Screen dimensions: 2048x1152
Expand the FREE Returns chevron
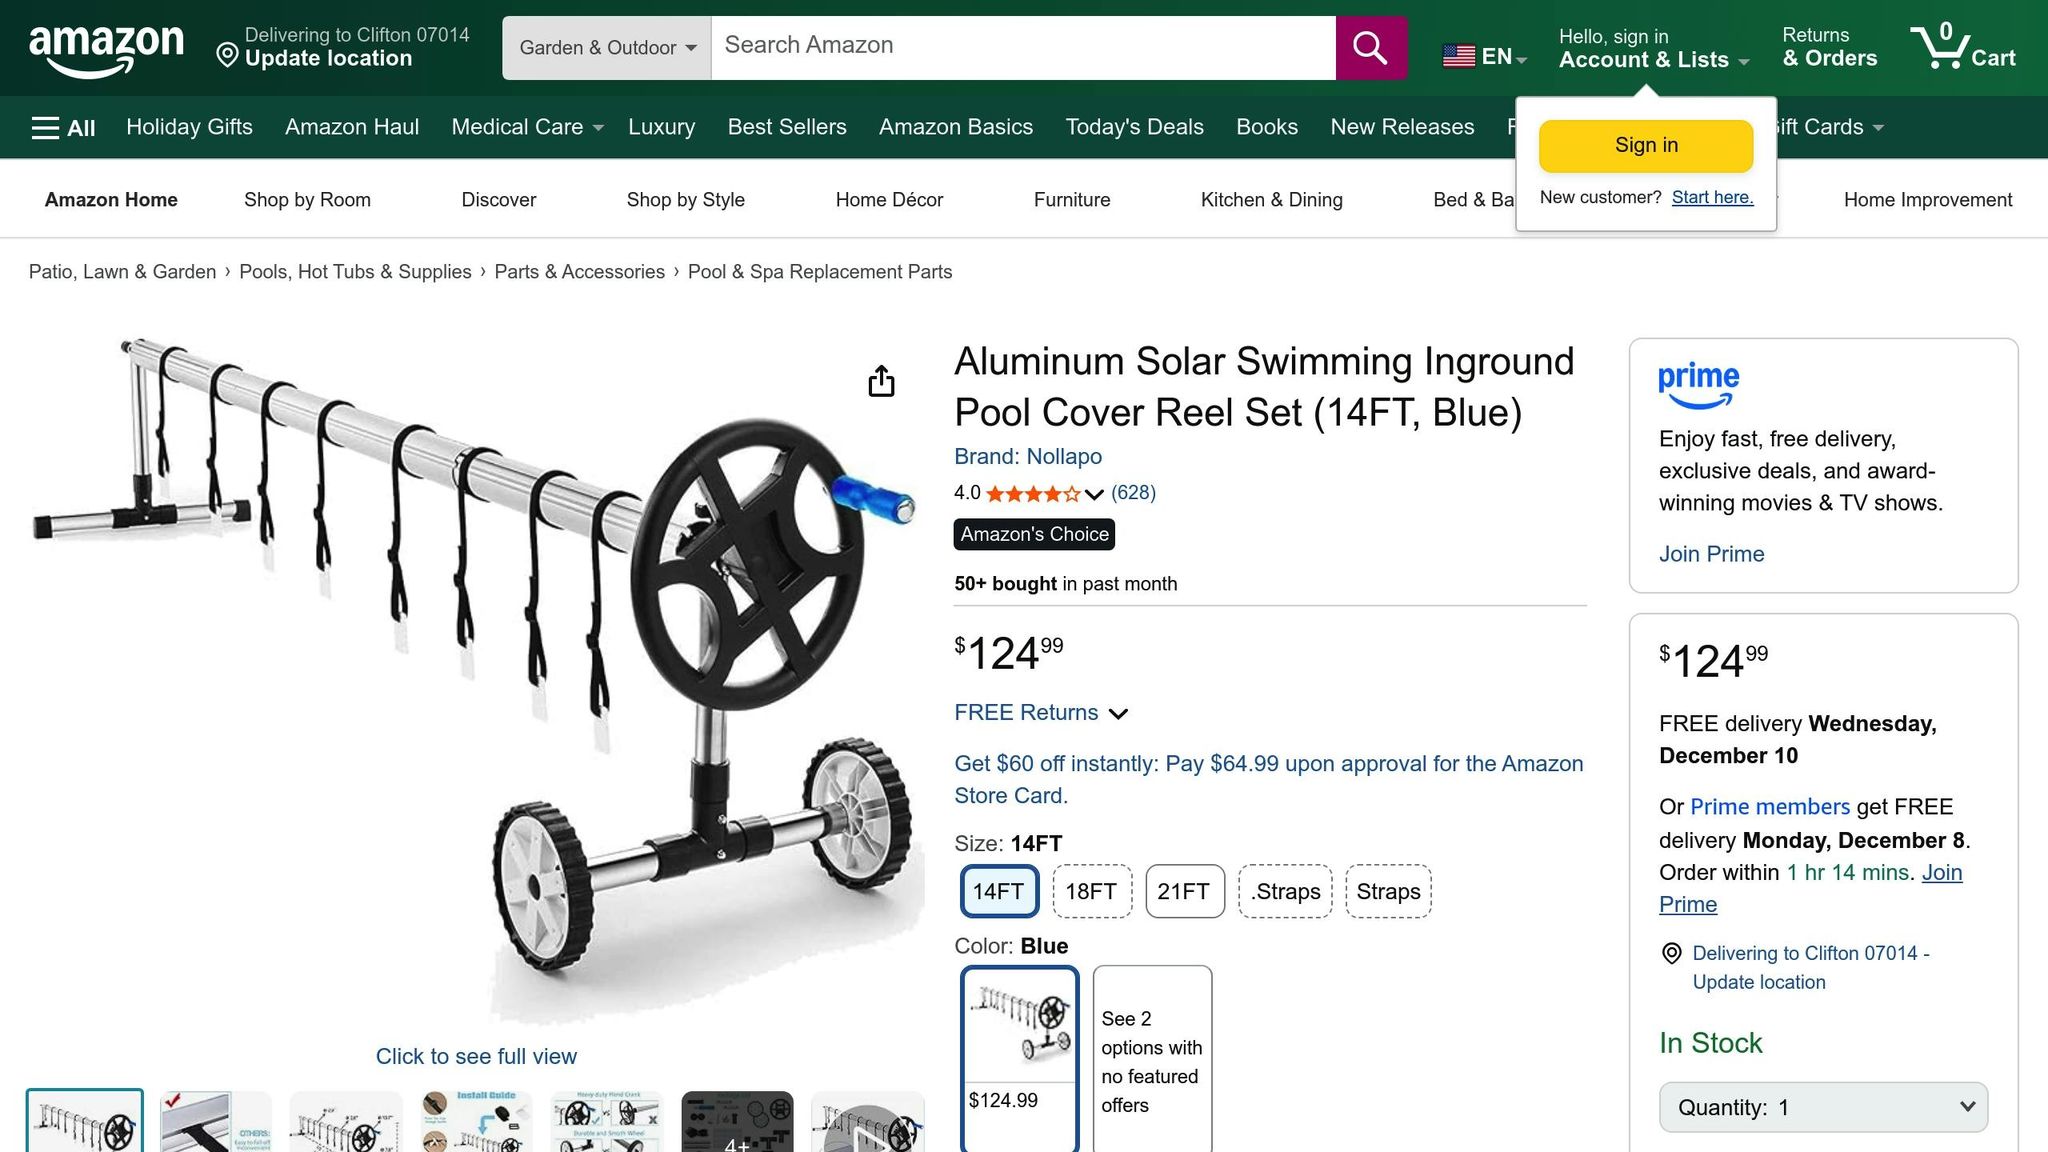click(1119, 713)
